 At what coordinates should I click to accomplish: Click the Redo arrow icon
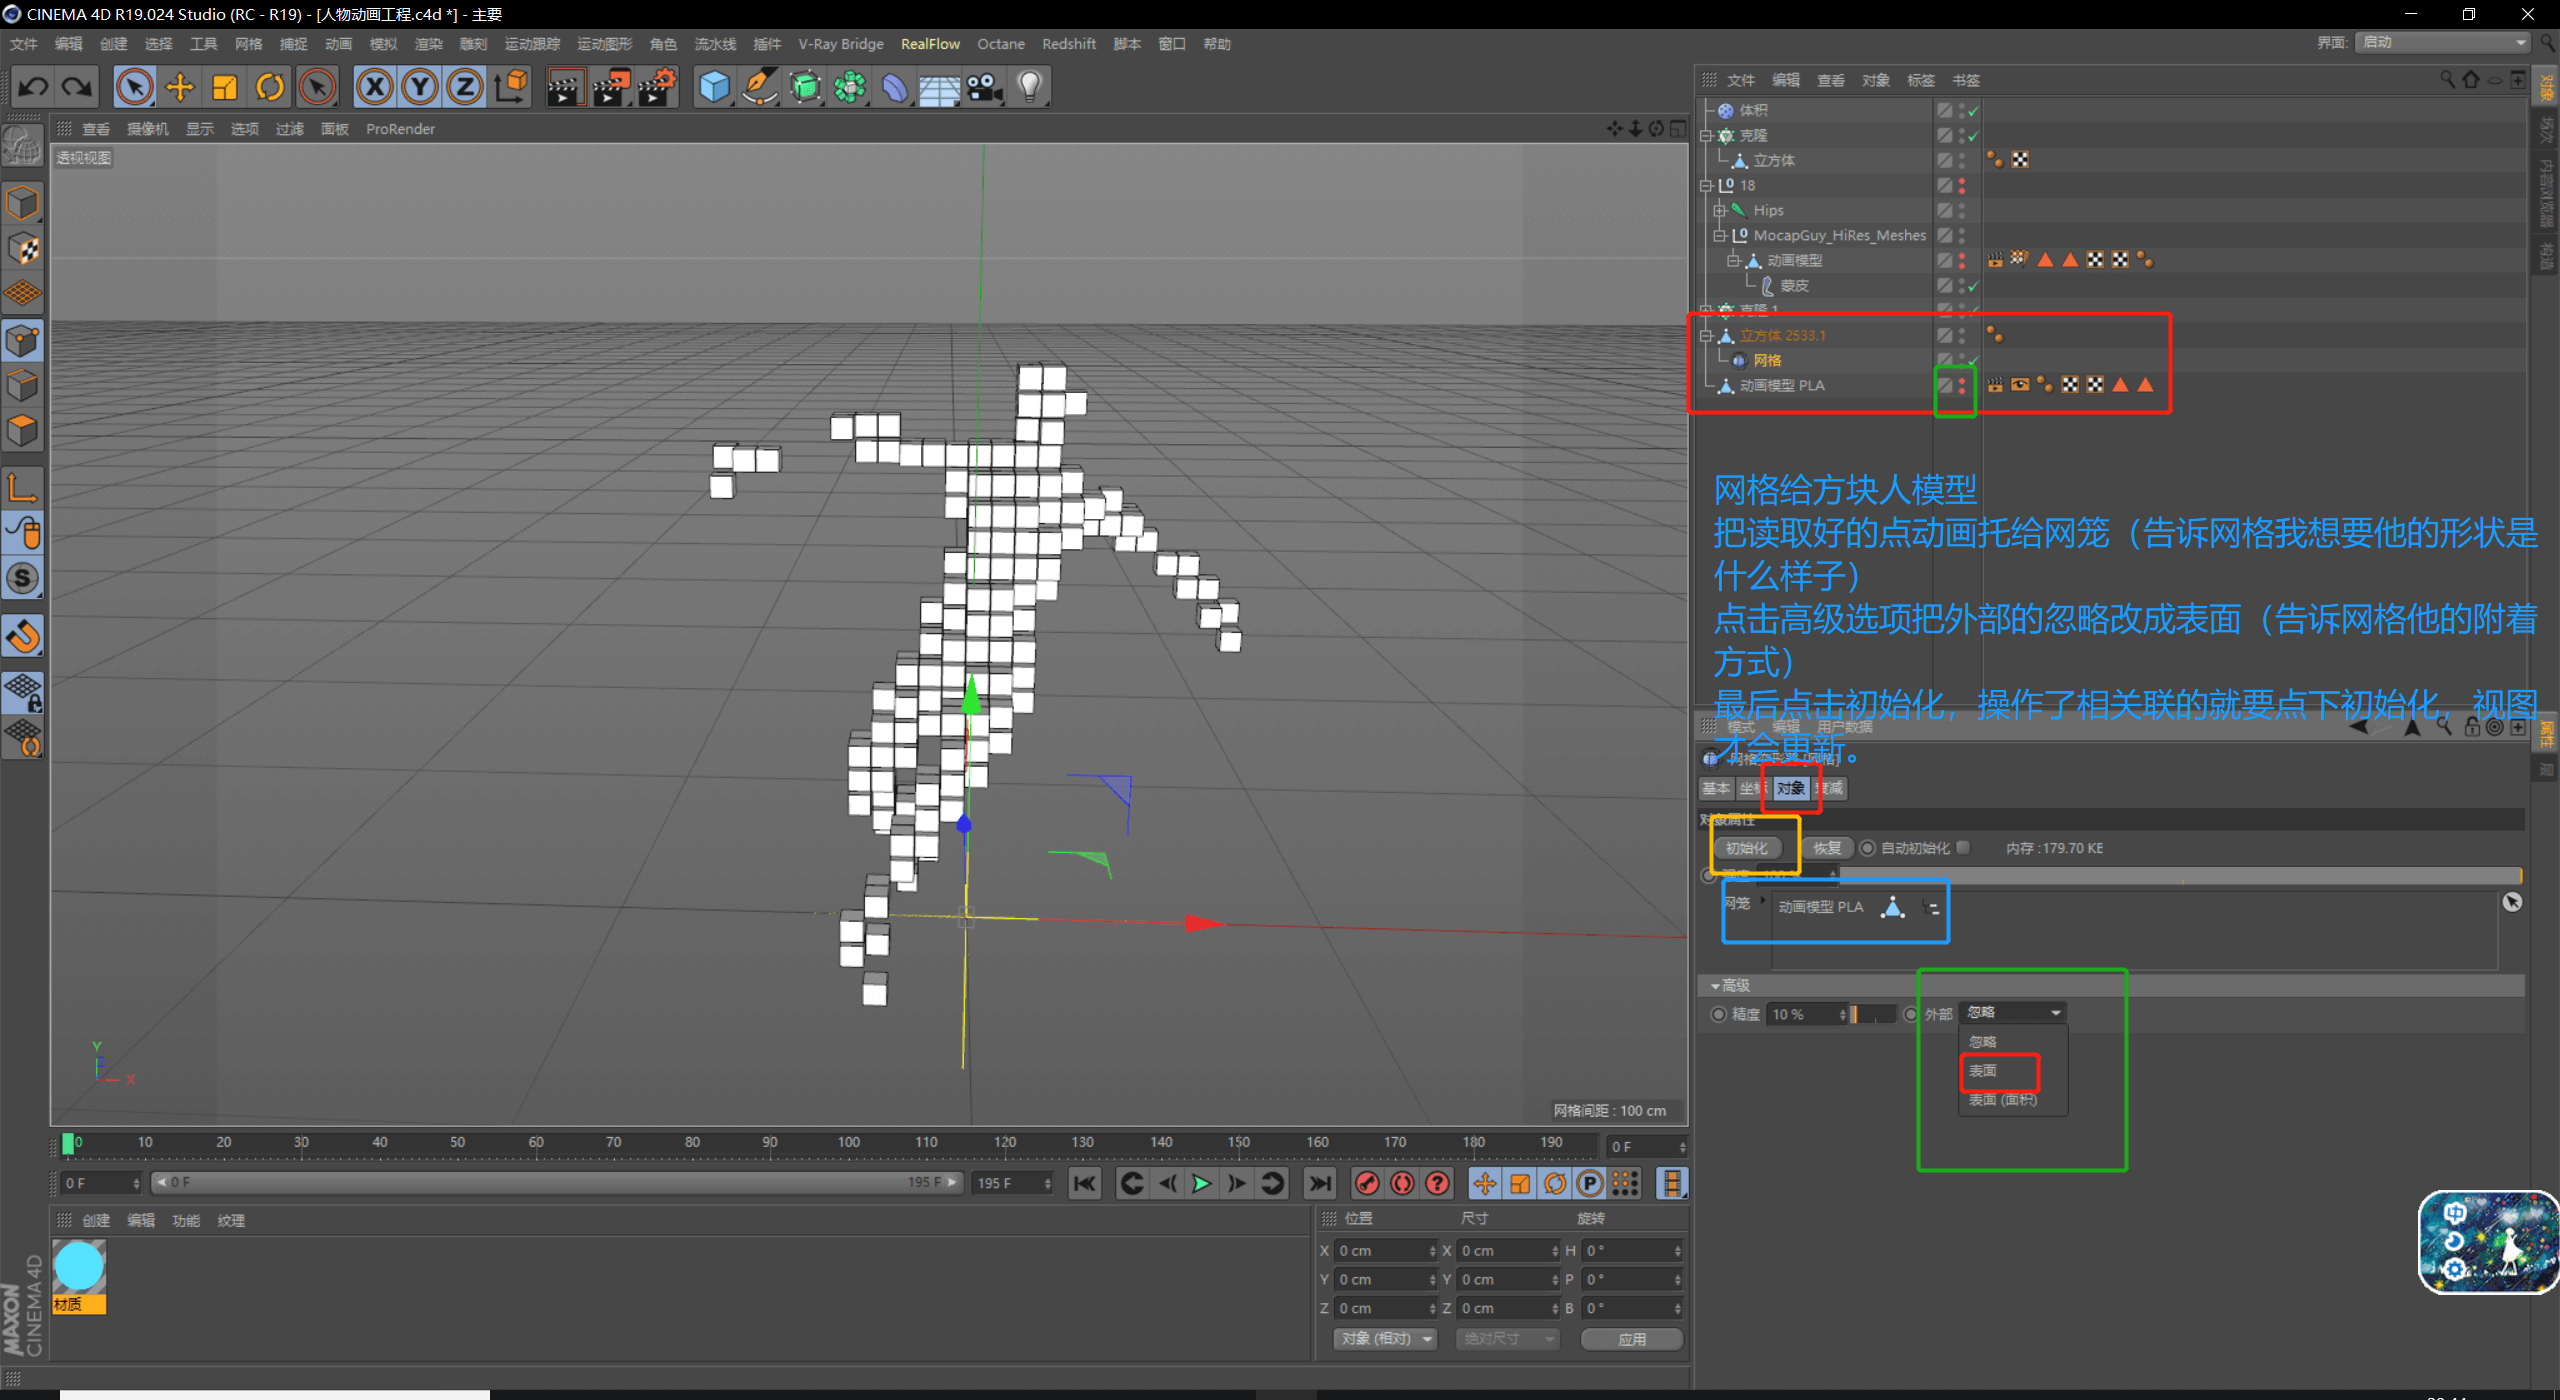(77, 87)
